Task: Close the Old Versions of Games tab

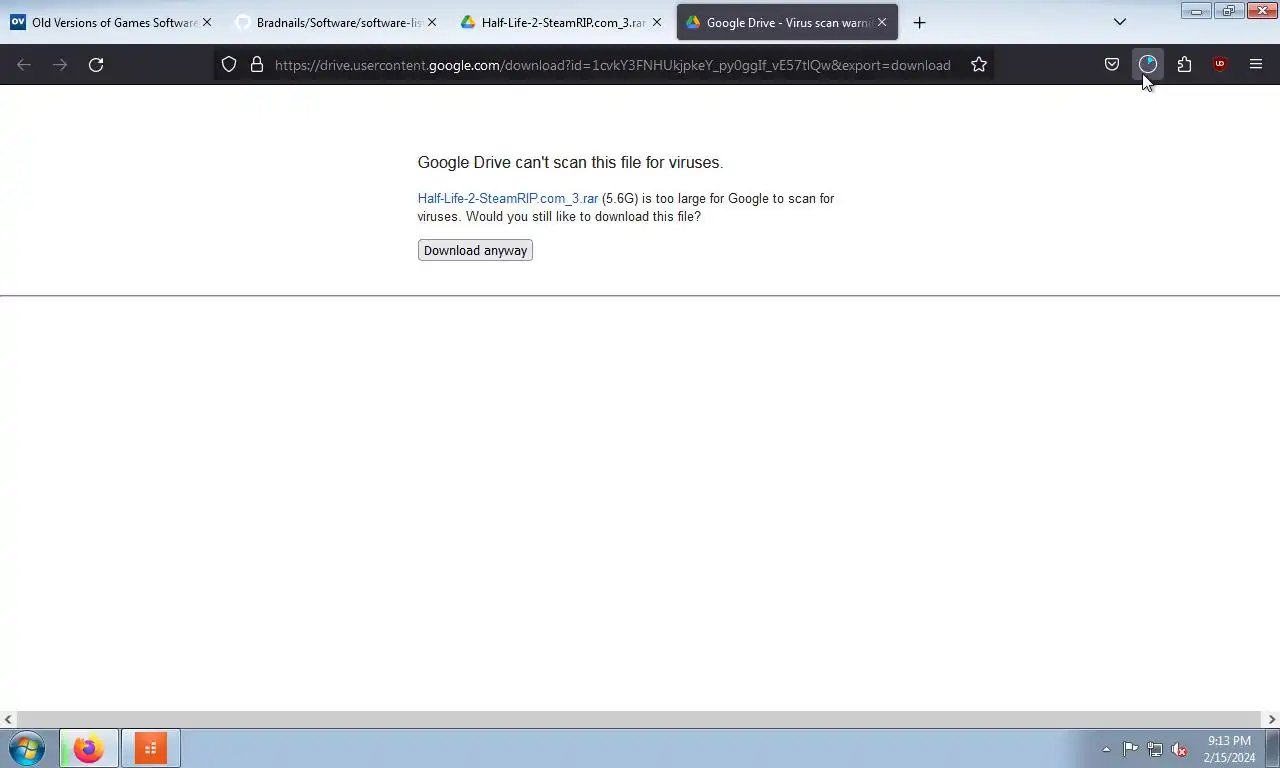Action: pyautogui.click(x=207, y=22)
